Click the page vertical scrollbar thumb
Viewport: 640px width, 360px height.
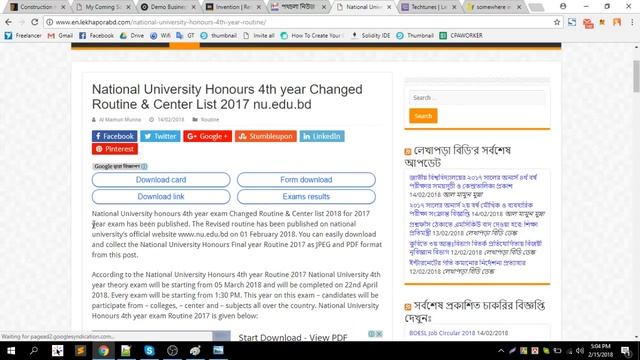(x=636, y=76)
